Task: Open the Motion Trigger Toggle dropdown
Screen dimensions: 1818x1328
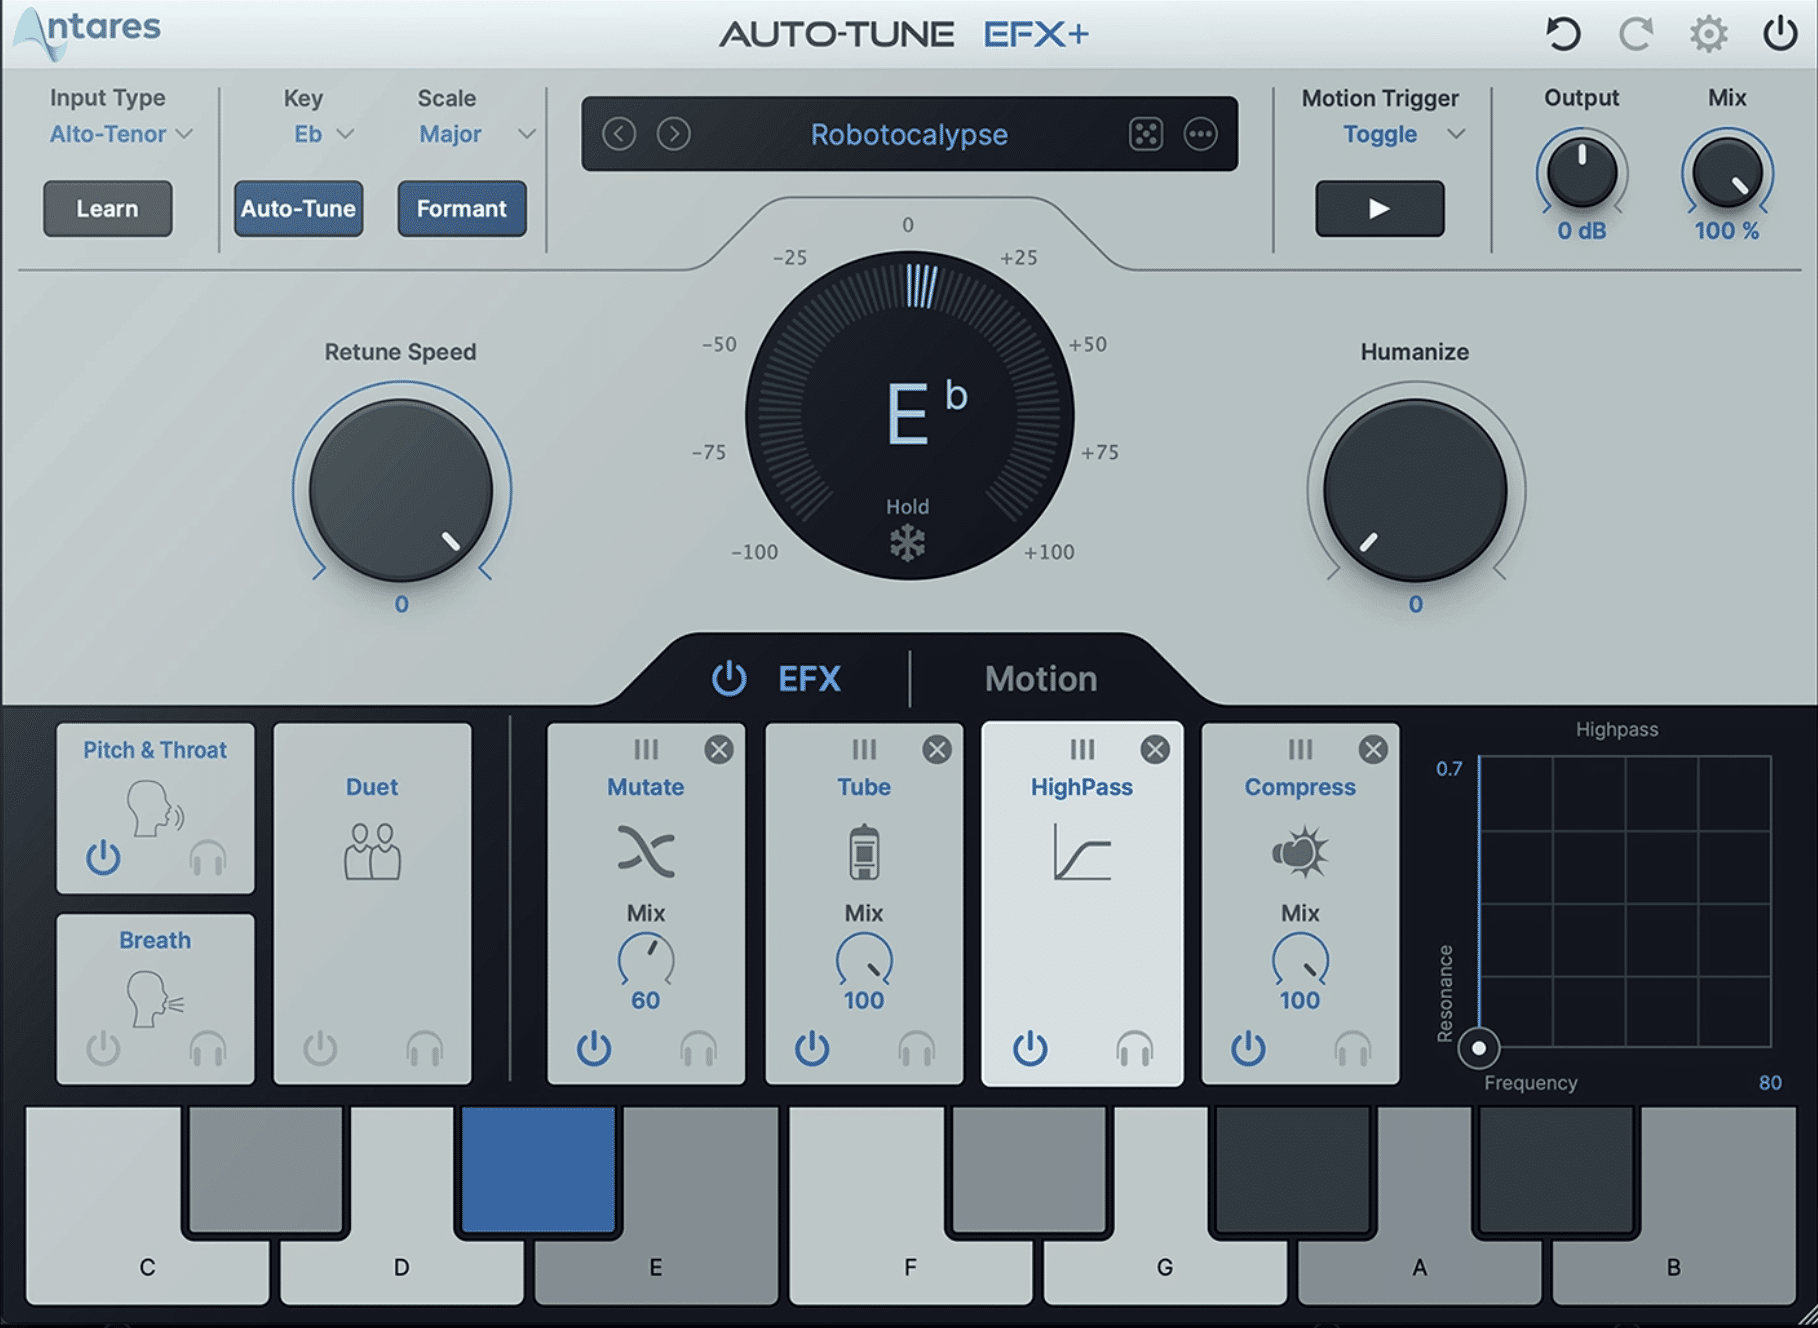Action: [1403, 134]
